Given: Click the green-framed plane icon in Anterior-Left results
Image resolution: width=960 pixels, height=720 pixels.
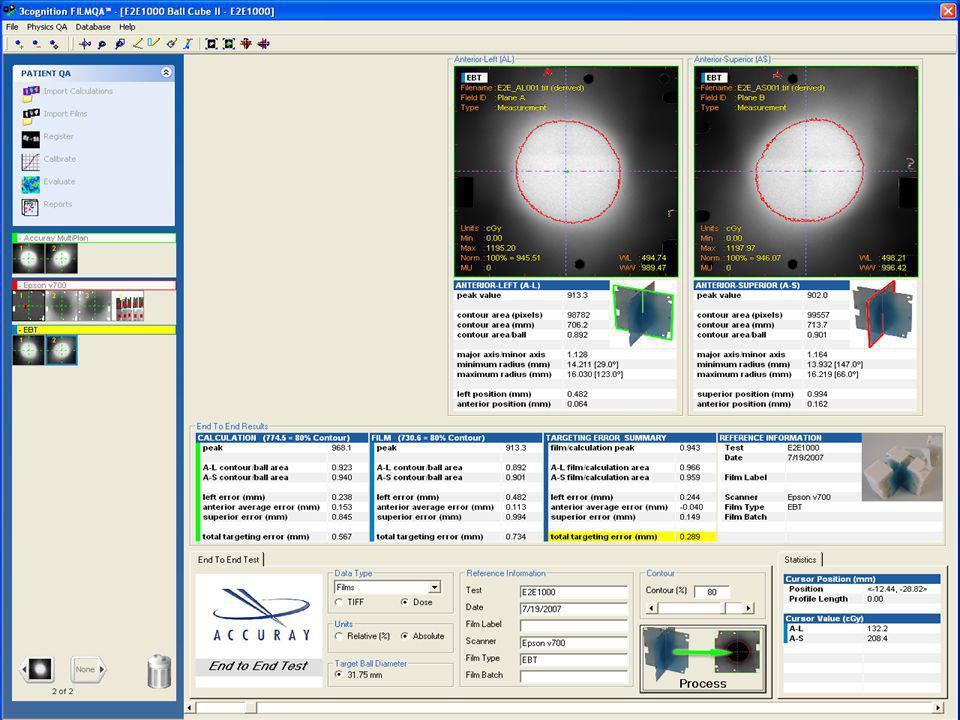Looking at the screenshot, I should pyautogui.click(x=643, y=312).
